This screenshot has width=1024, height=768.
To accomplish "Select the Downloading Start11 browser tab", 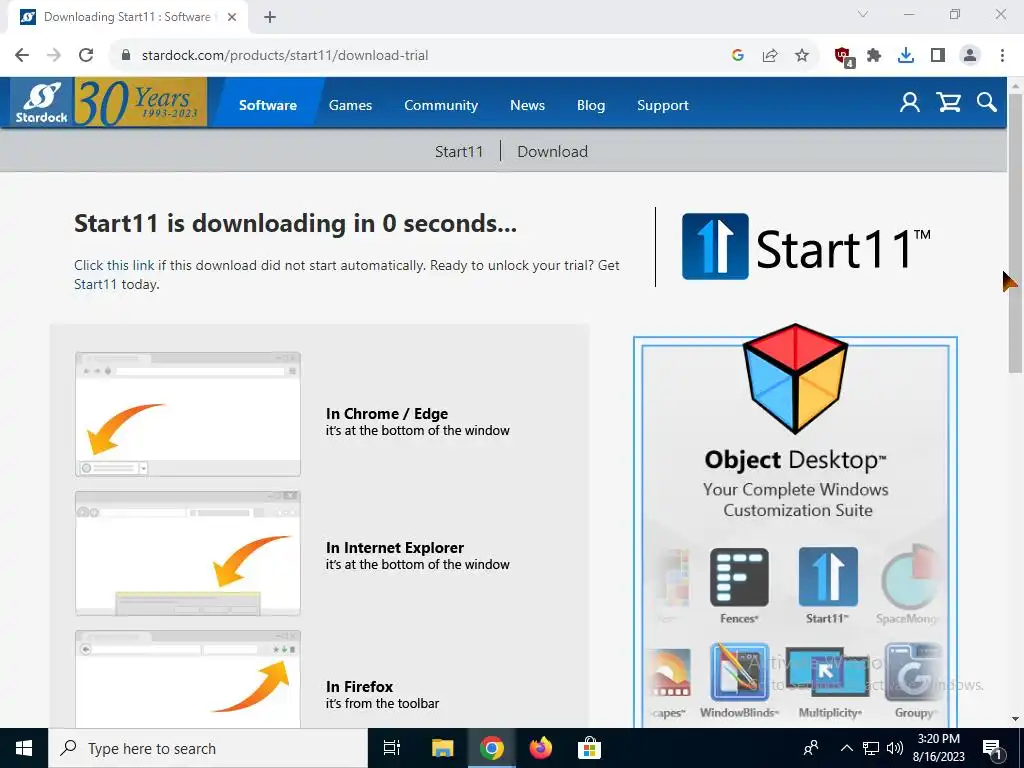I will click(128, 17).
